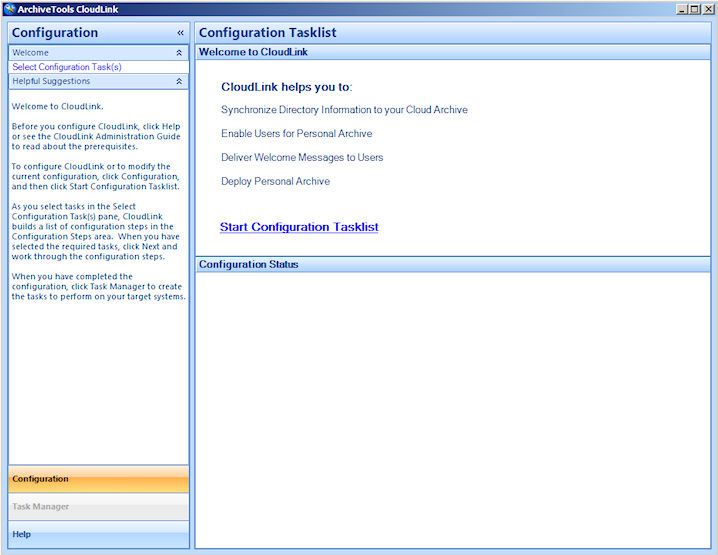
Task: Maximize the CloudLink window
Action: pos(695,9)
